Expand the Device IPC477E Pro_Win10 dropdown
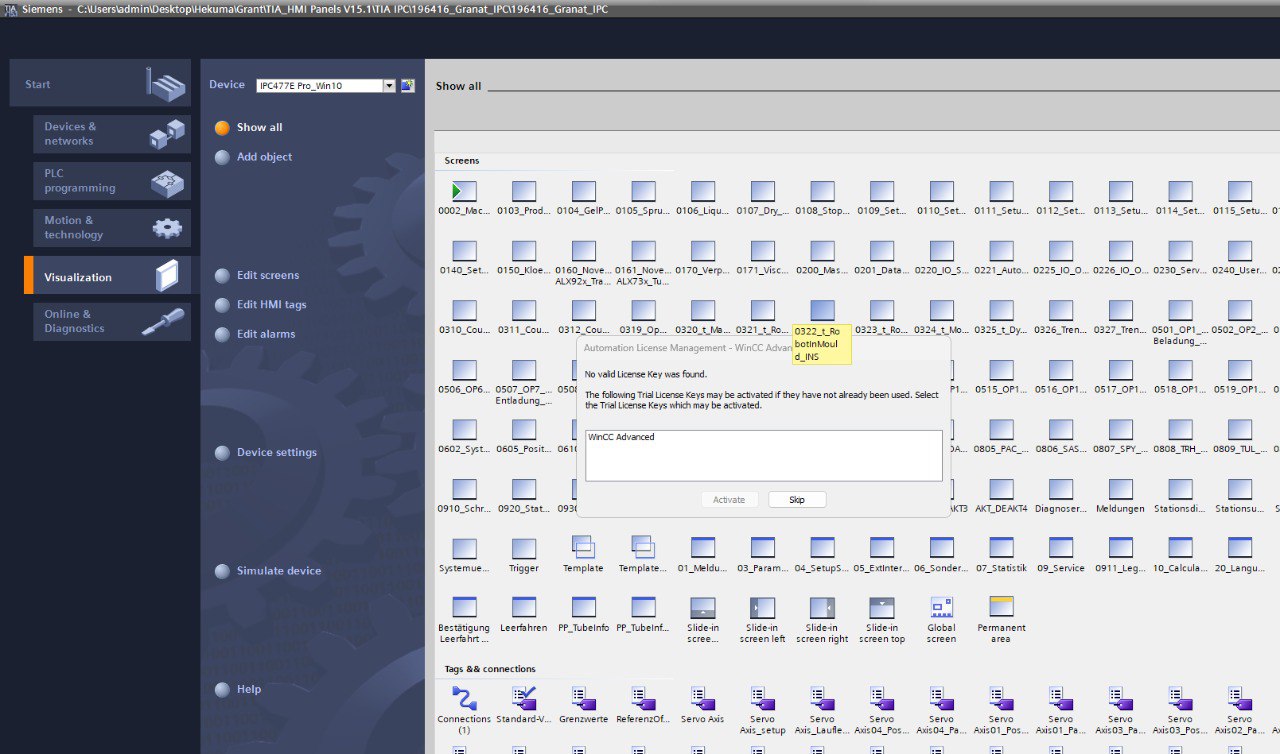 (390, 86)
